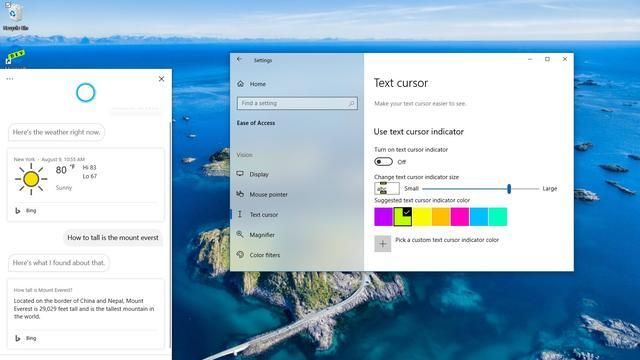The width and height of the screenshot is (640, 360).
Task: Open the Display settings page
Action: coord(253,174)
